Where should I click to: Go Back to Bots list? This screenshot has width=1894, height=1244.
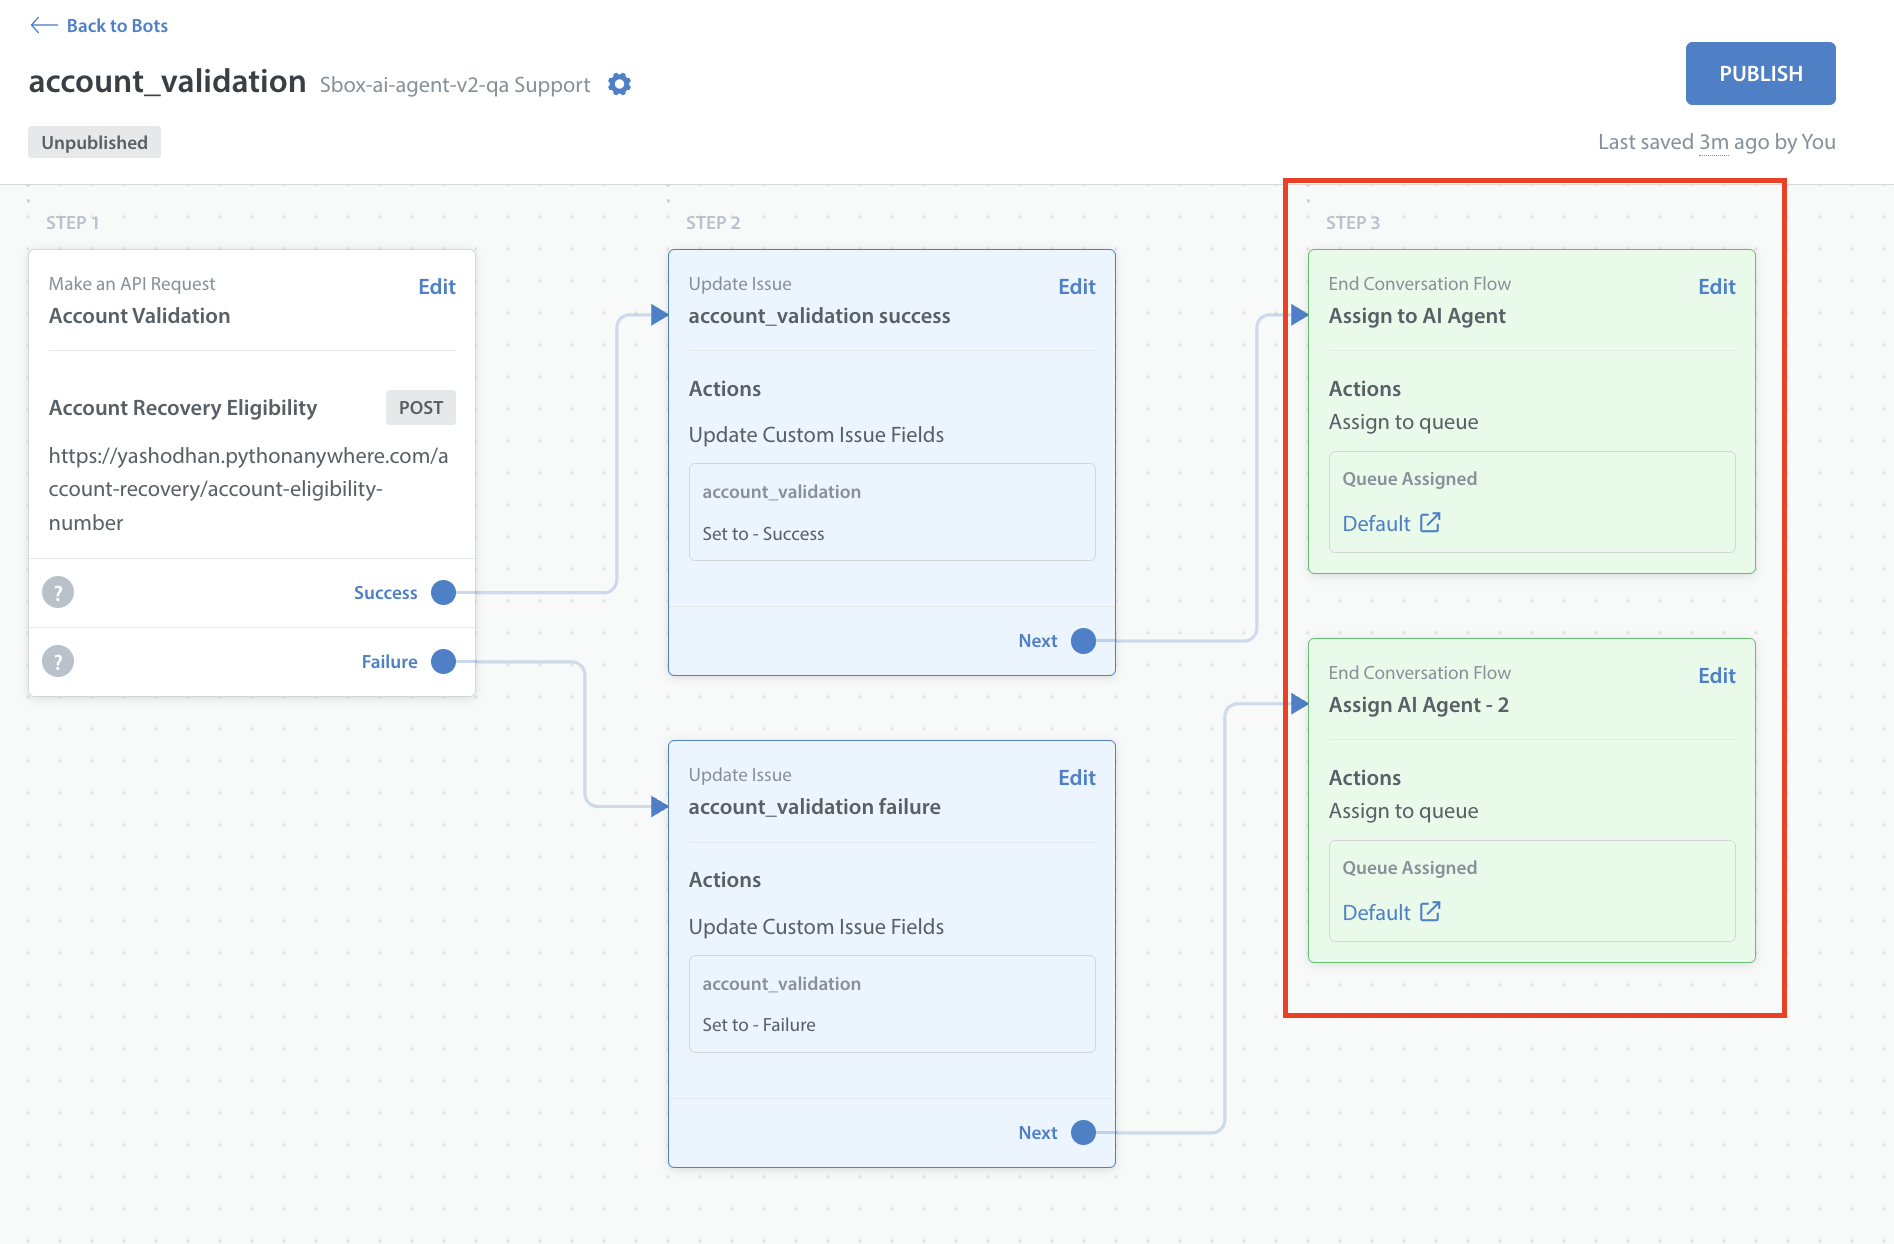pyautogui.click(x=117, y=25)
